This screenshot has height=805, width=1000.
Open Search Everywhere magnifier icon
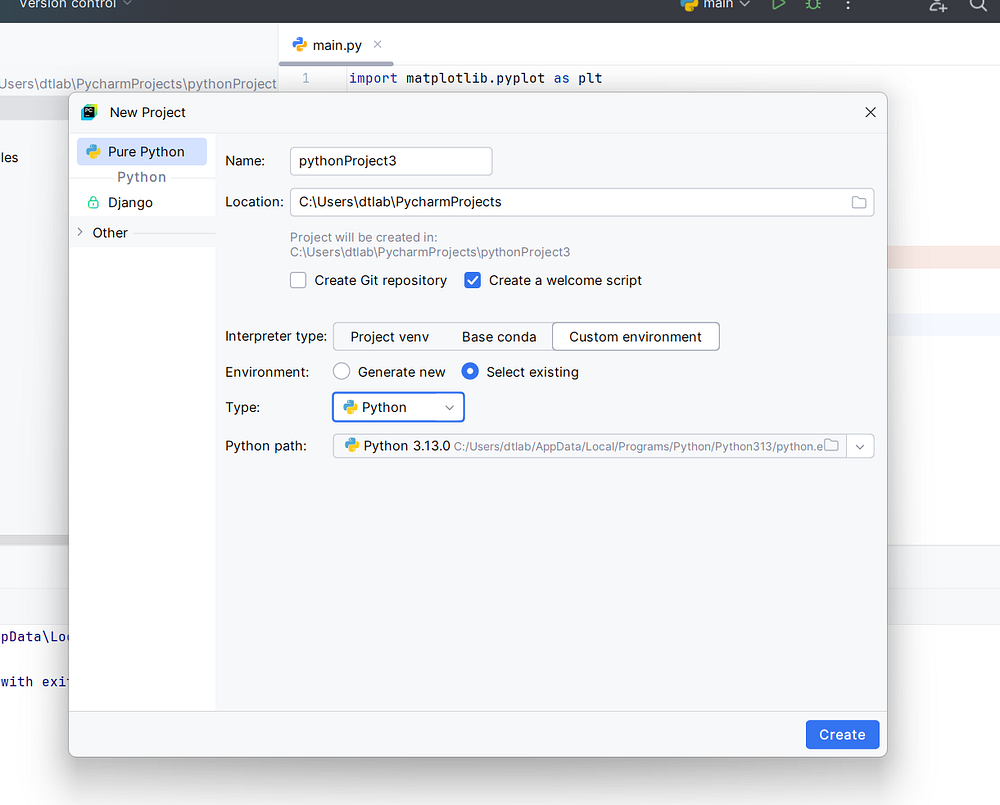979,4
